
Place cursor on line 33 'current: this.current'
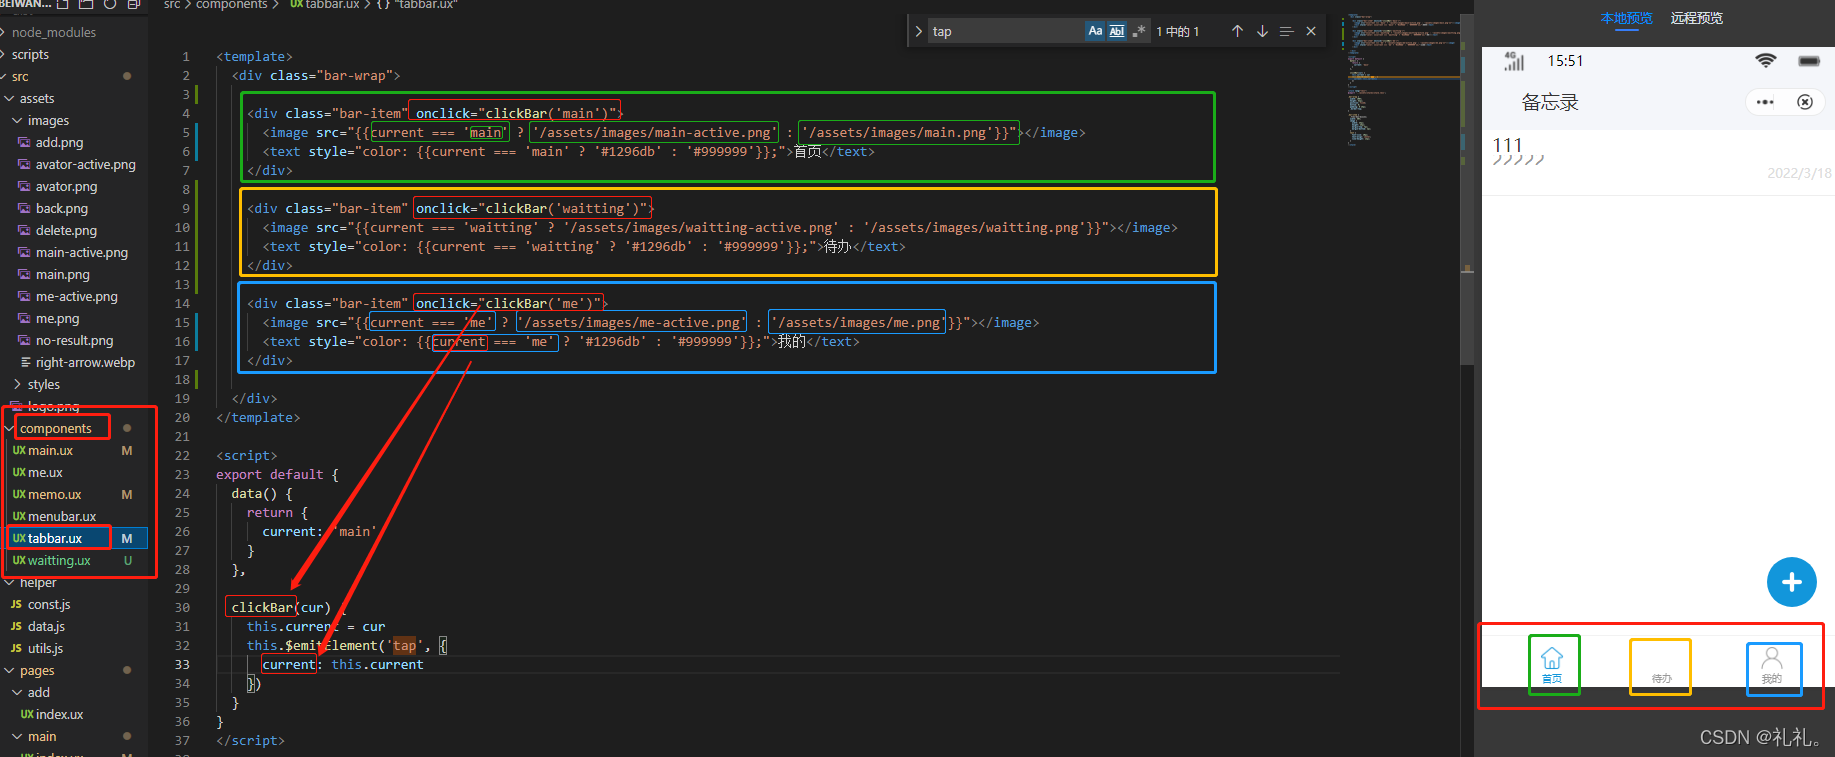coord(342,664)
